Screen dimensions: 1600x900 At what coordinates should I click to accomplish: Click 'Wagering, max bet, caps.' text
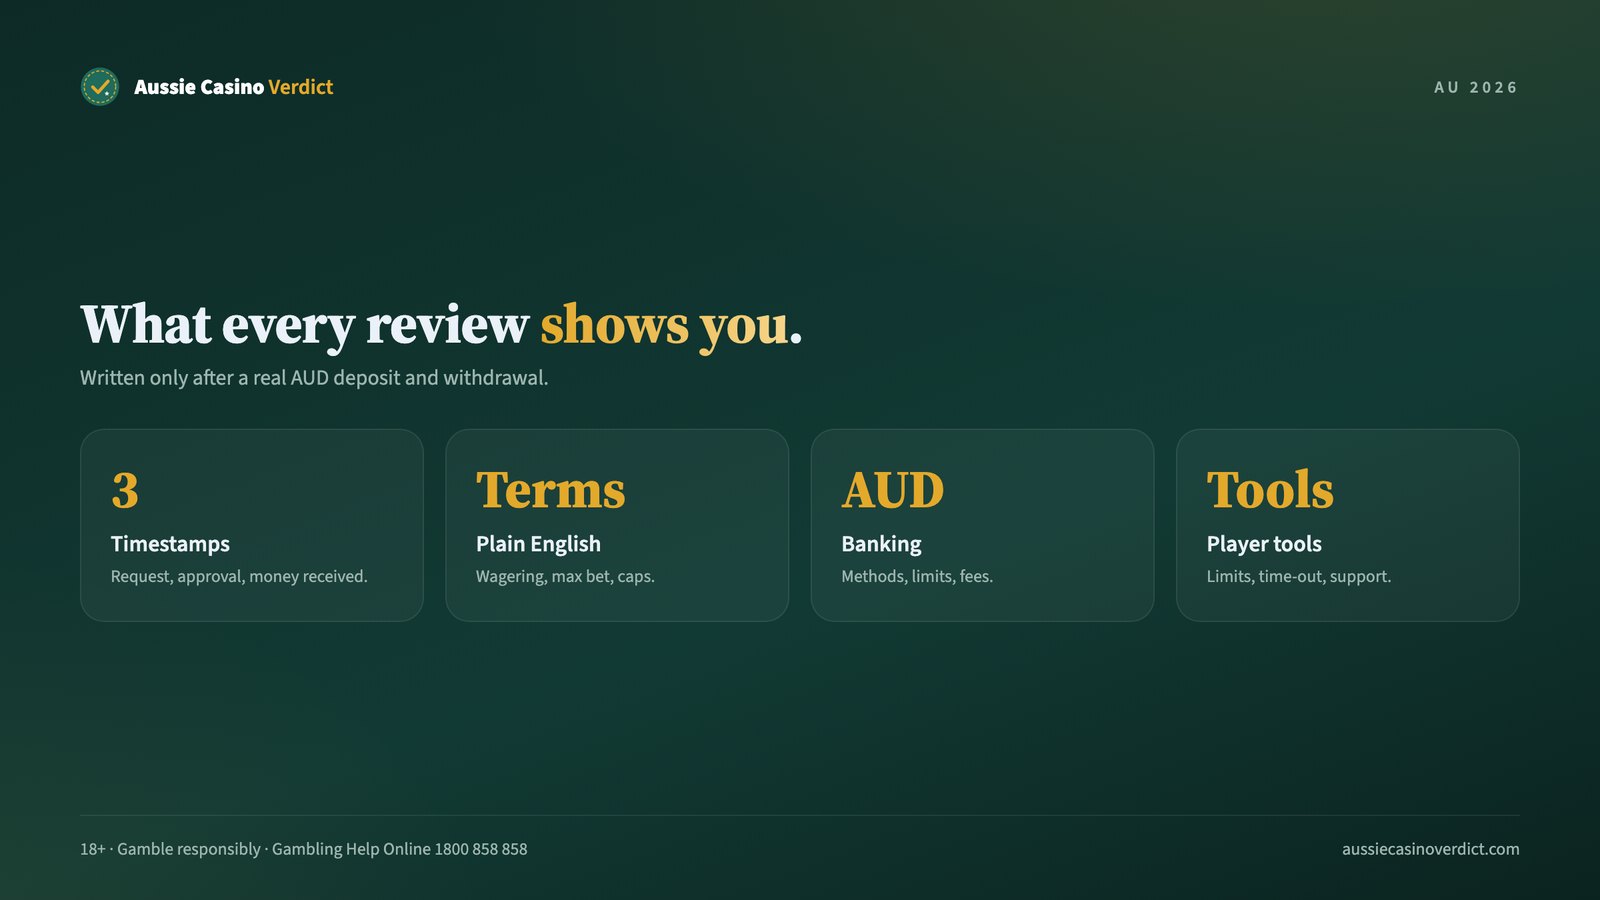pyautogui.click(x=565, y=577)
